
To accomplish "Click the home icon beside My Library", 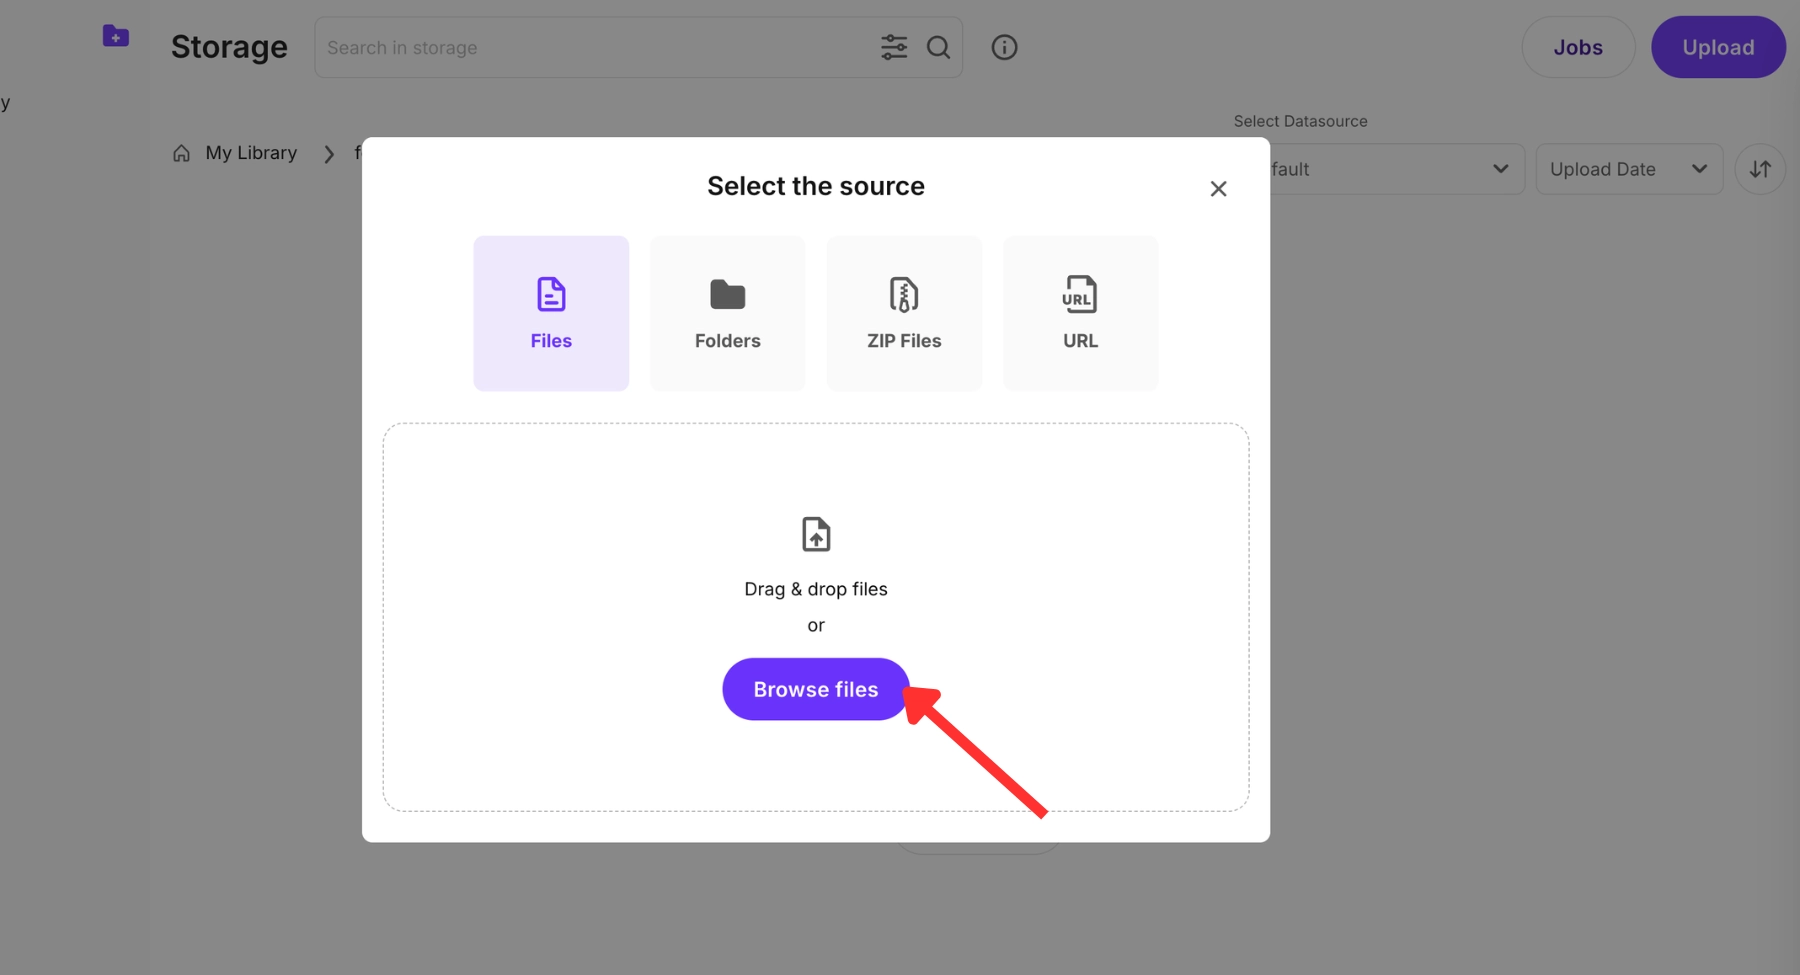I will [x=181, y=153].
